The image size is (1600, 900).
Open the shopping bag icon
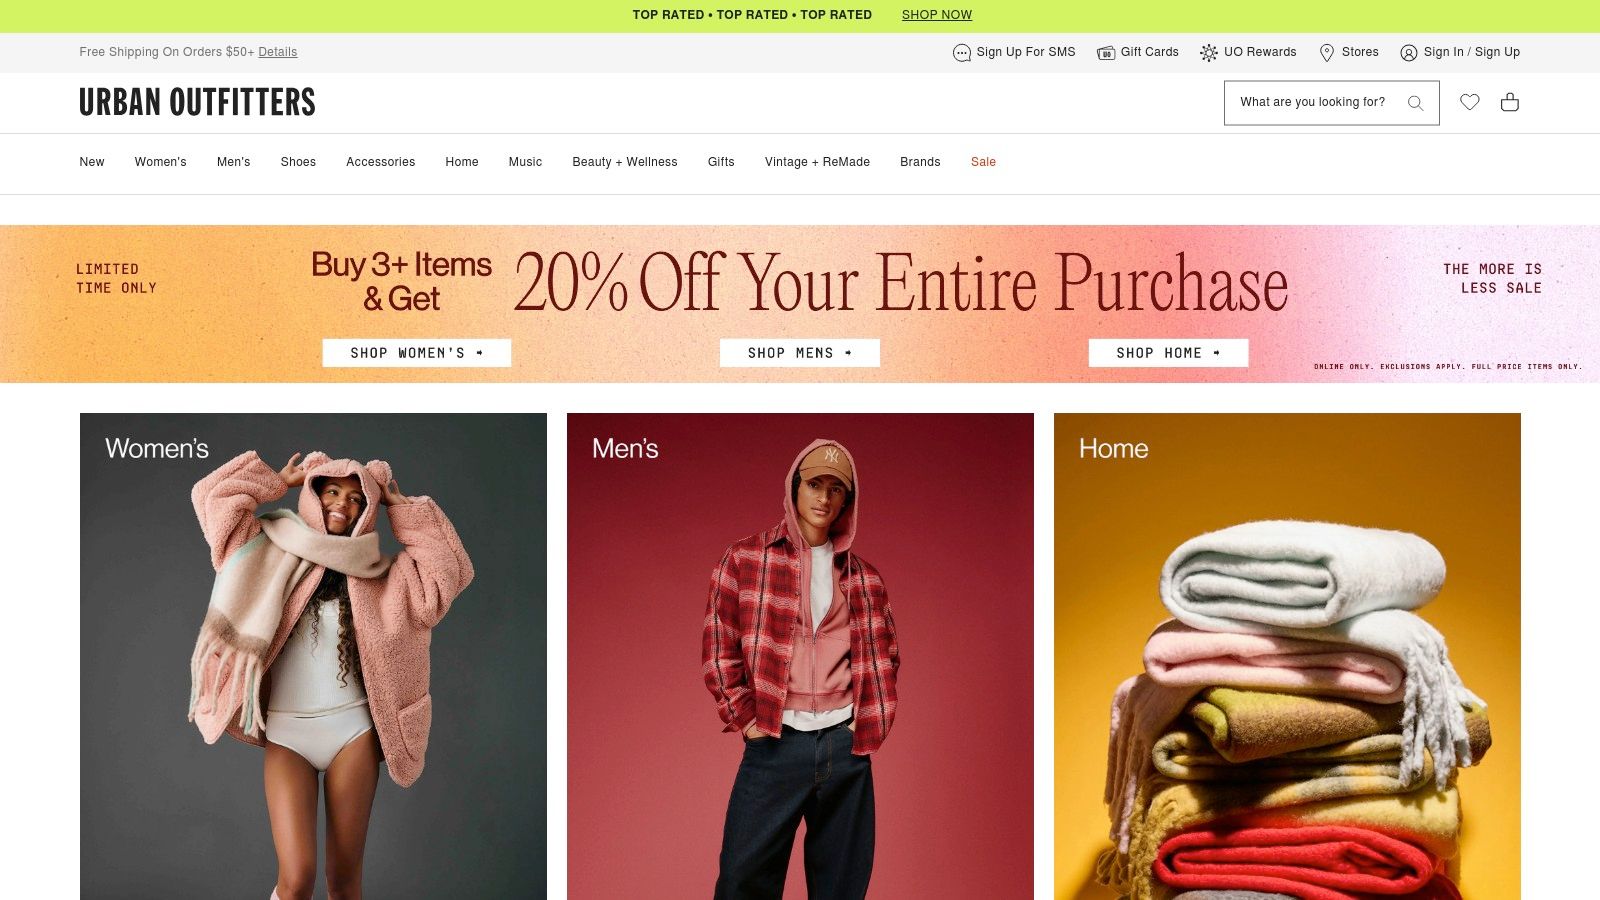pos(1510,102)
